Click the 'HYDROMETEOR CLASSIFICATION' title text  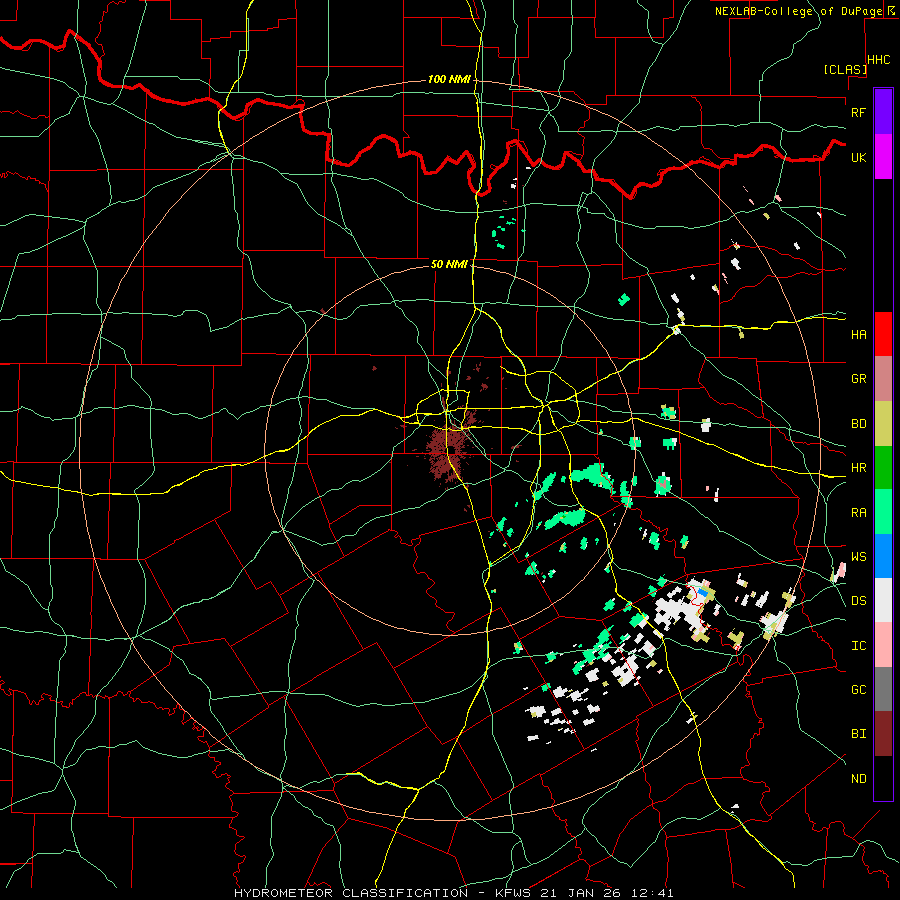[x=351, y=893]
